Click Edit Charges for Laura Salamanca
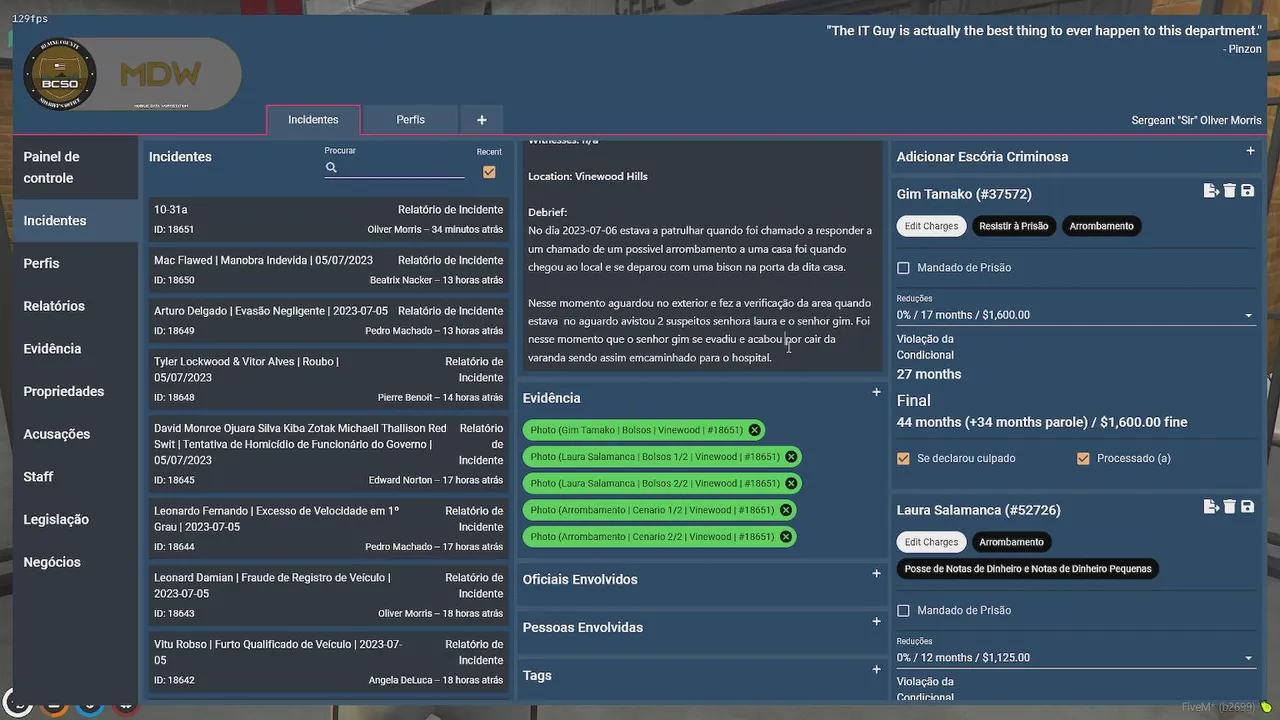Screen dimensions: 1280x720 point(931,542)
